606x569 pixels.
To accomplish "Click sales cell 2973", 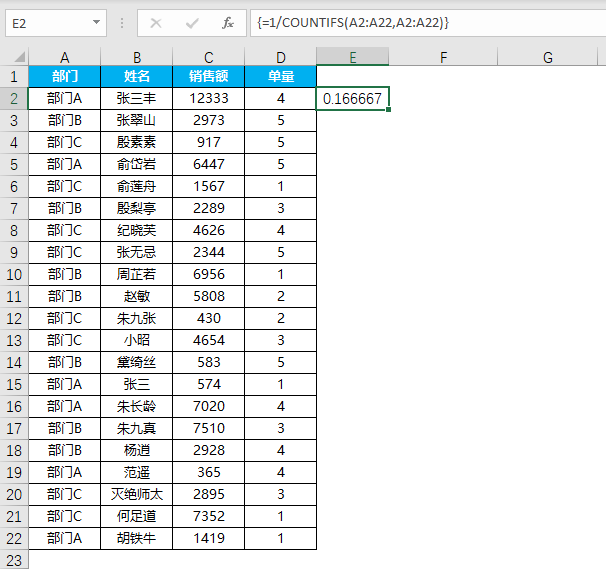I will point(209,121).
